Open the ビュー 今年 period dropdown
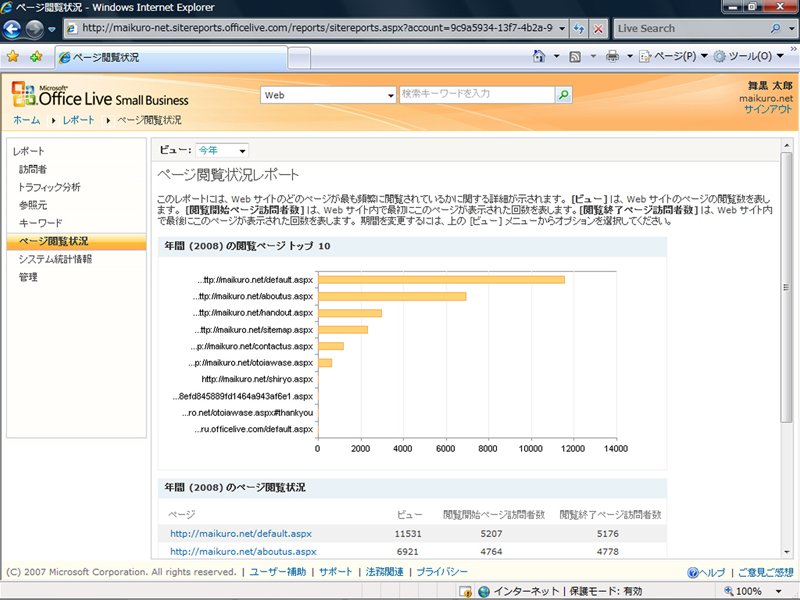The image size is (800, 600). 222,151
